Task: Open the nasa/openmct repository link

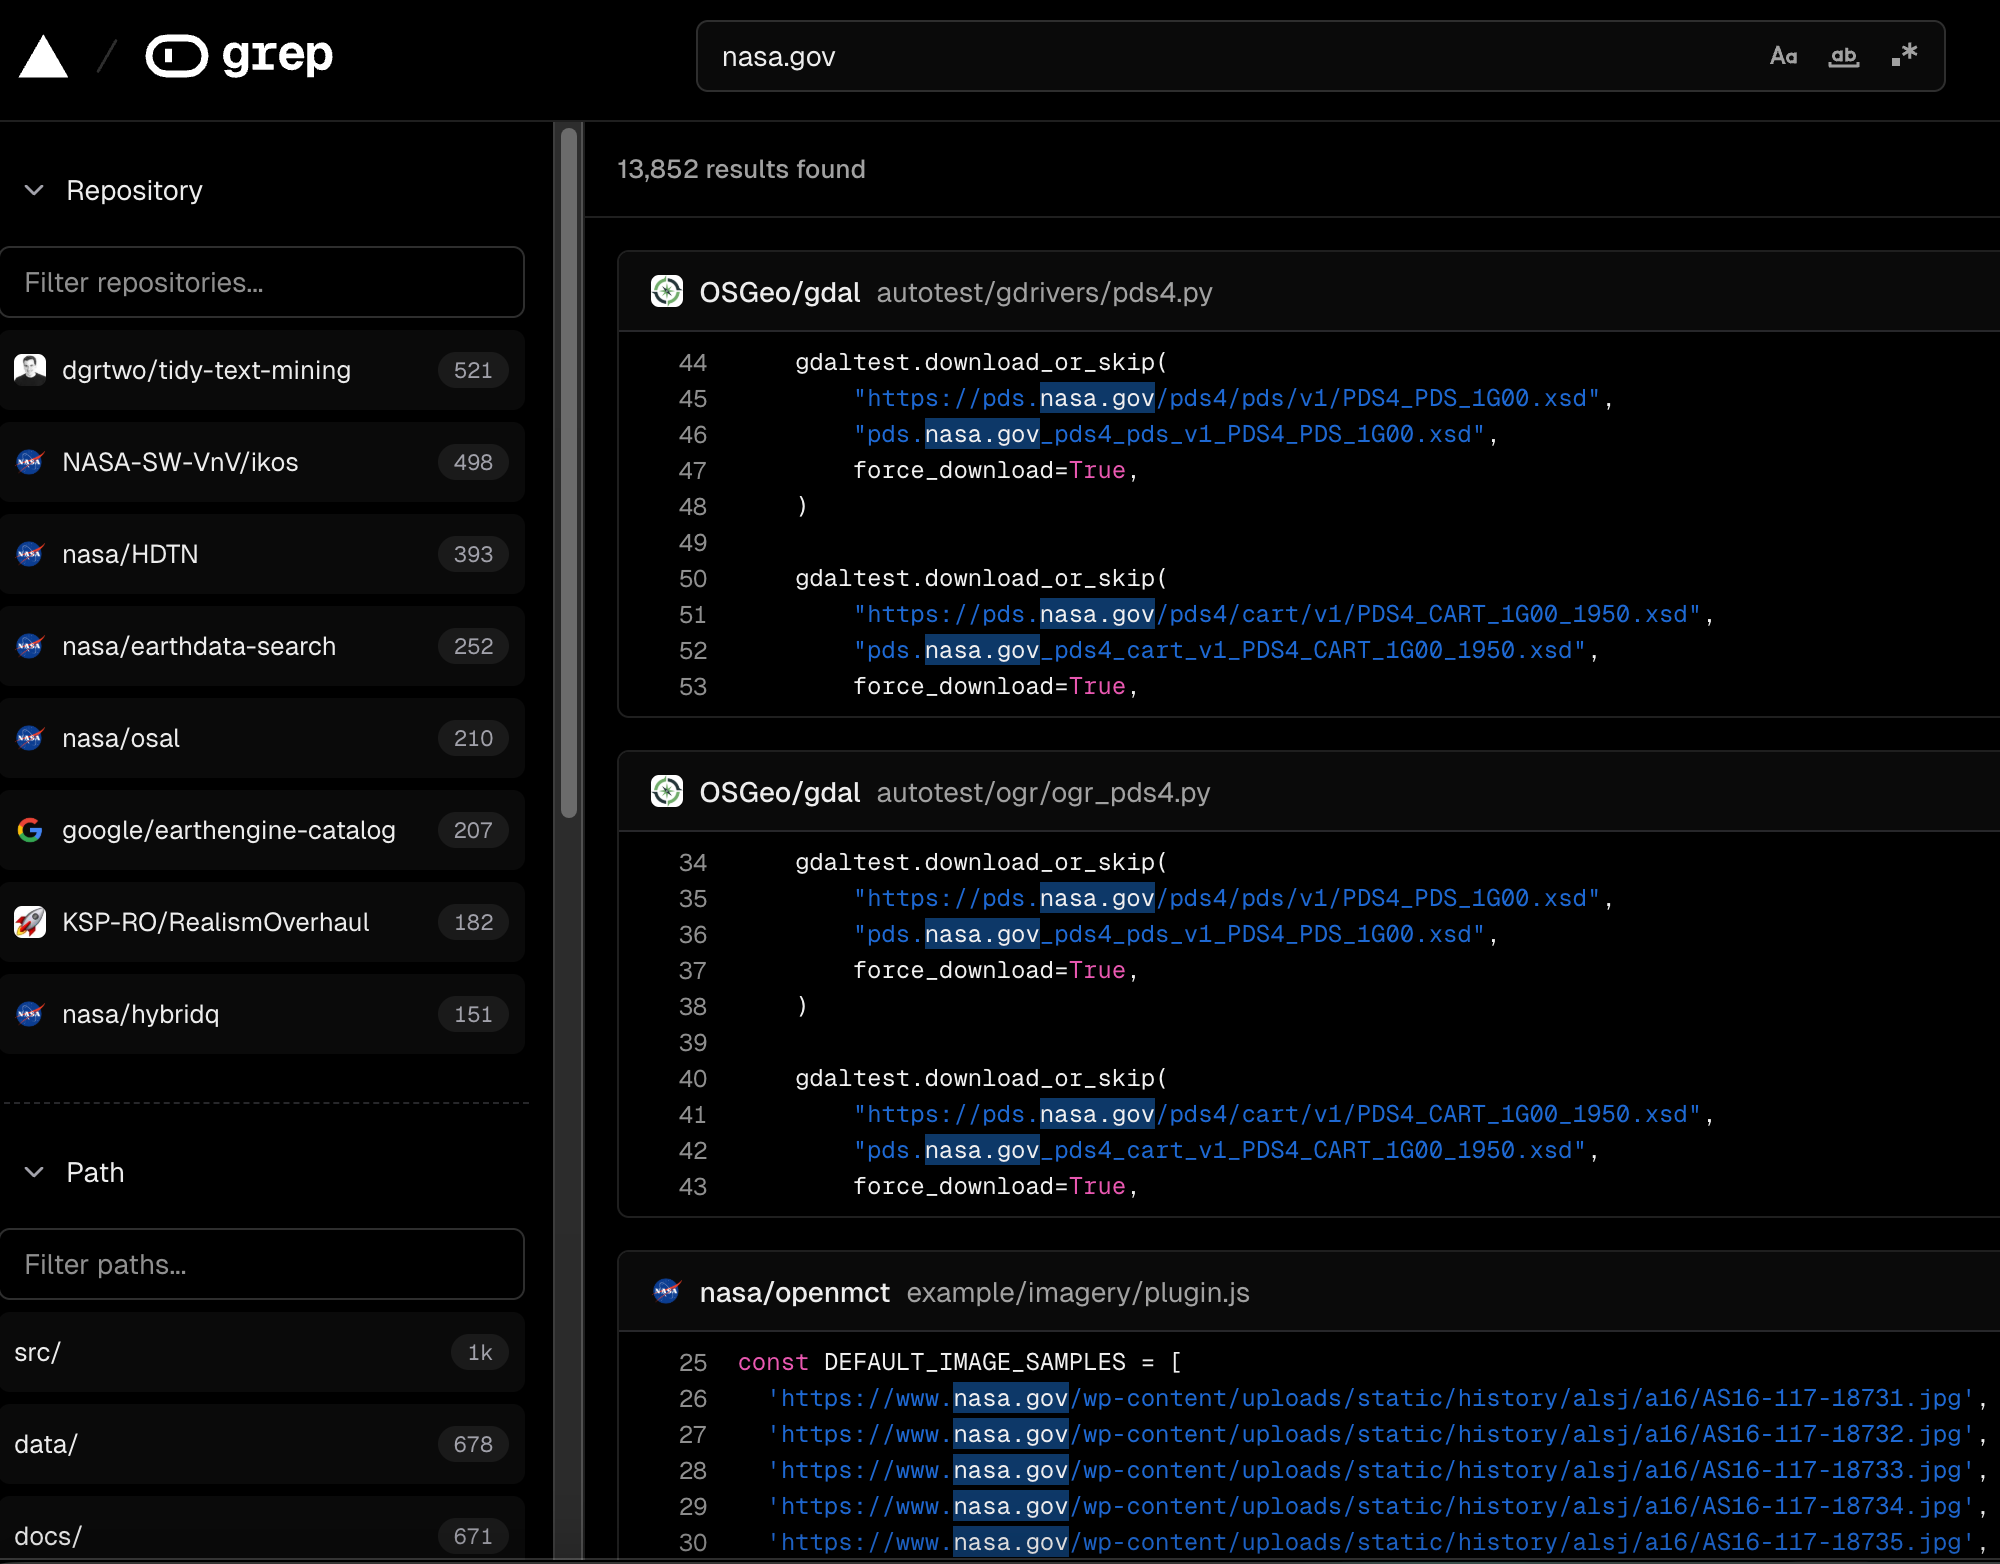Action: point(794,1292)
